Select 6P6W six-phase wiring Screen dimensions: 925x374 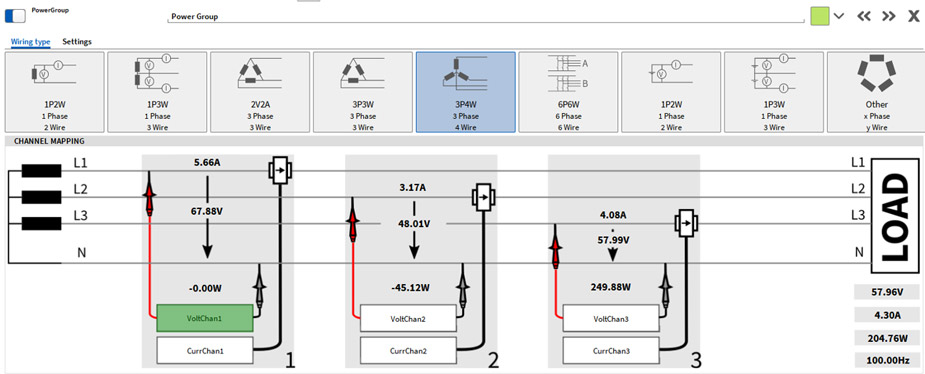(568, 92)
